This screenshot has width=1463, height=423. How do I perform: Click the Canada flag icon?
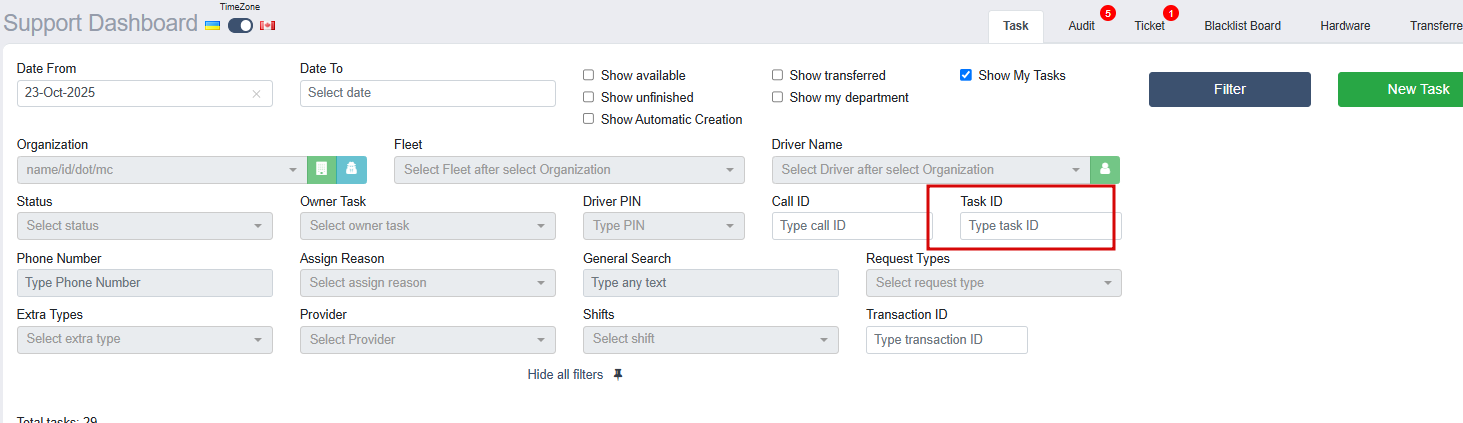pyautogui.click(x=267, y=25)
